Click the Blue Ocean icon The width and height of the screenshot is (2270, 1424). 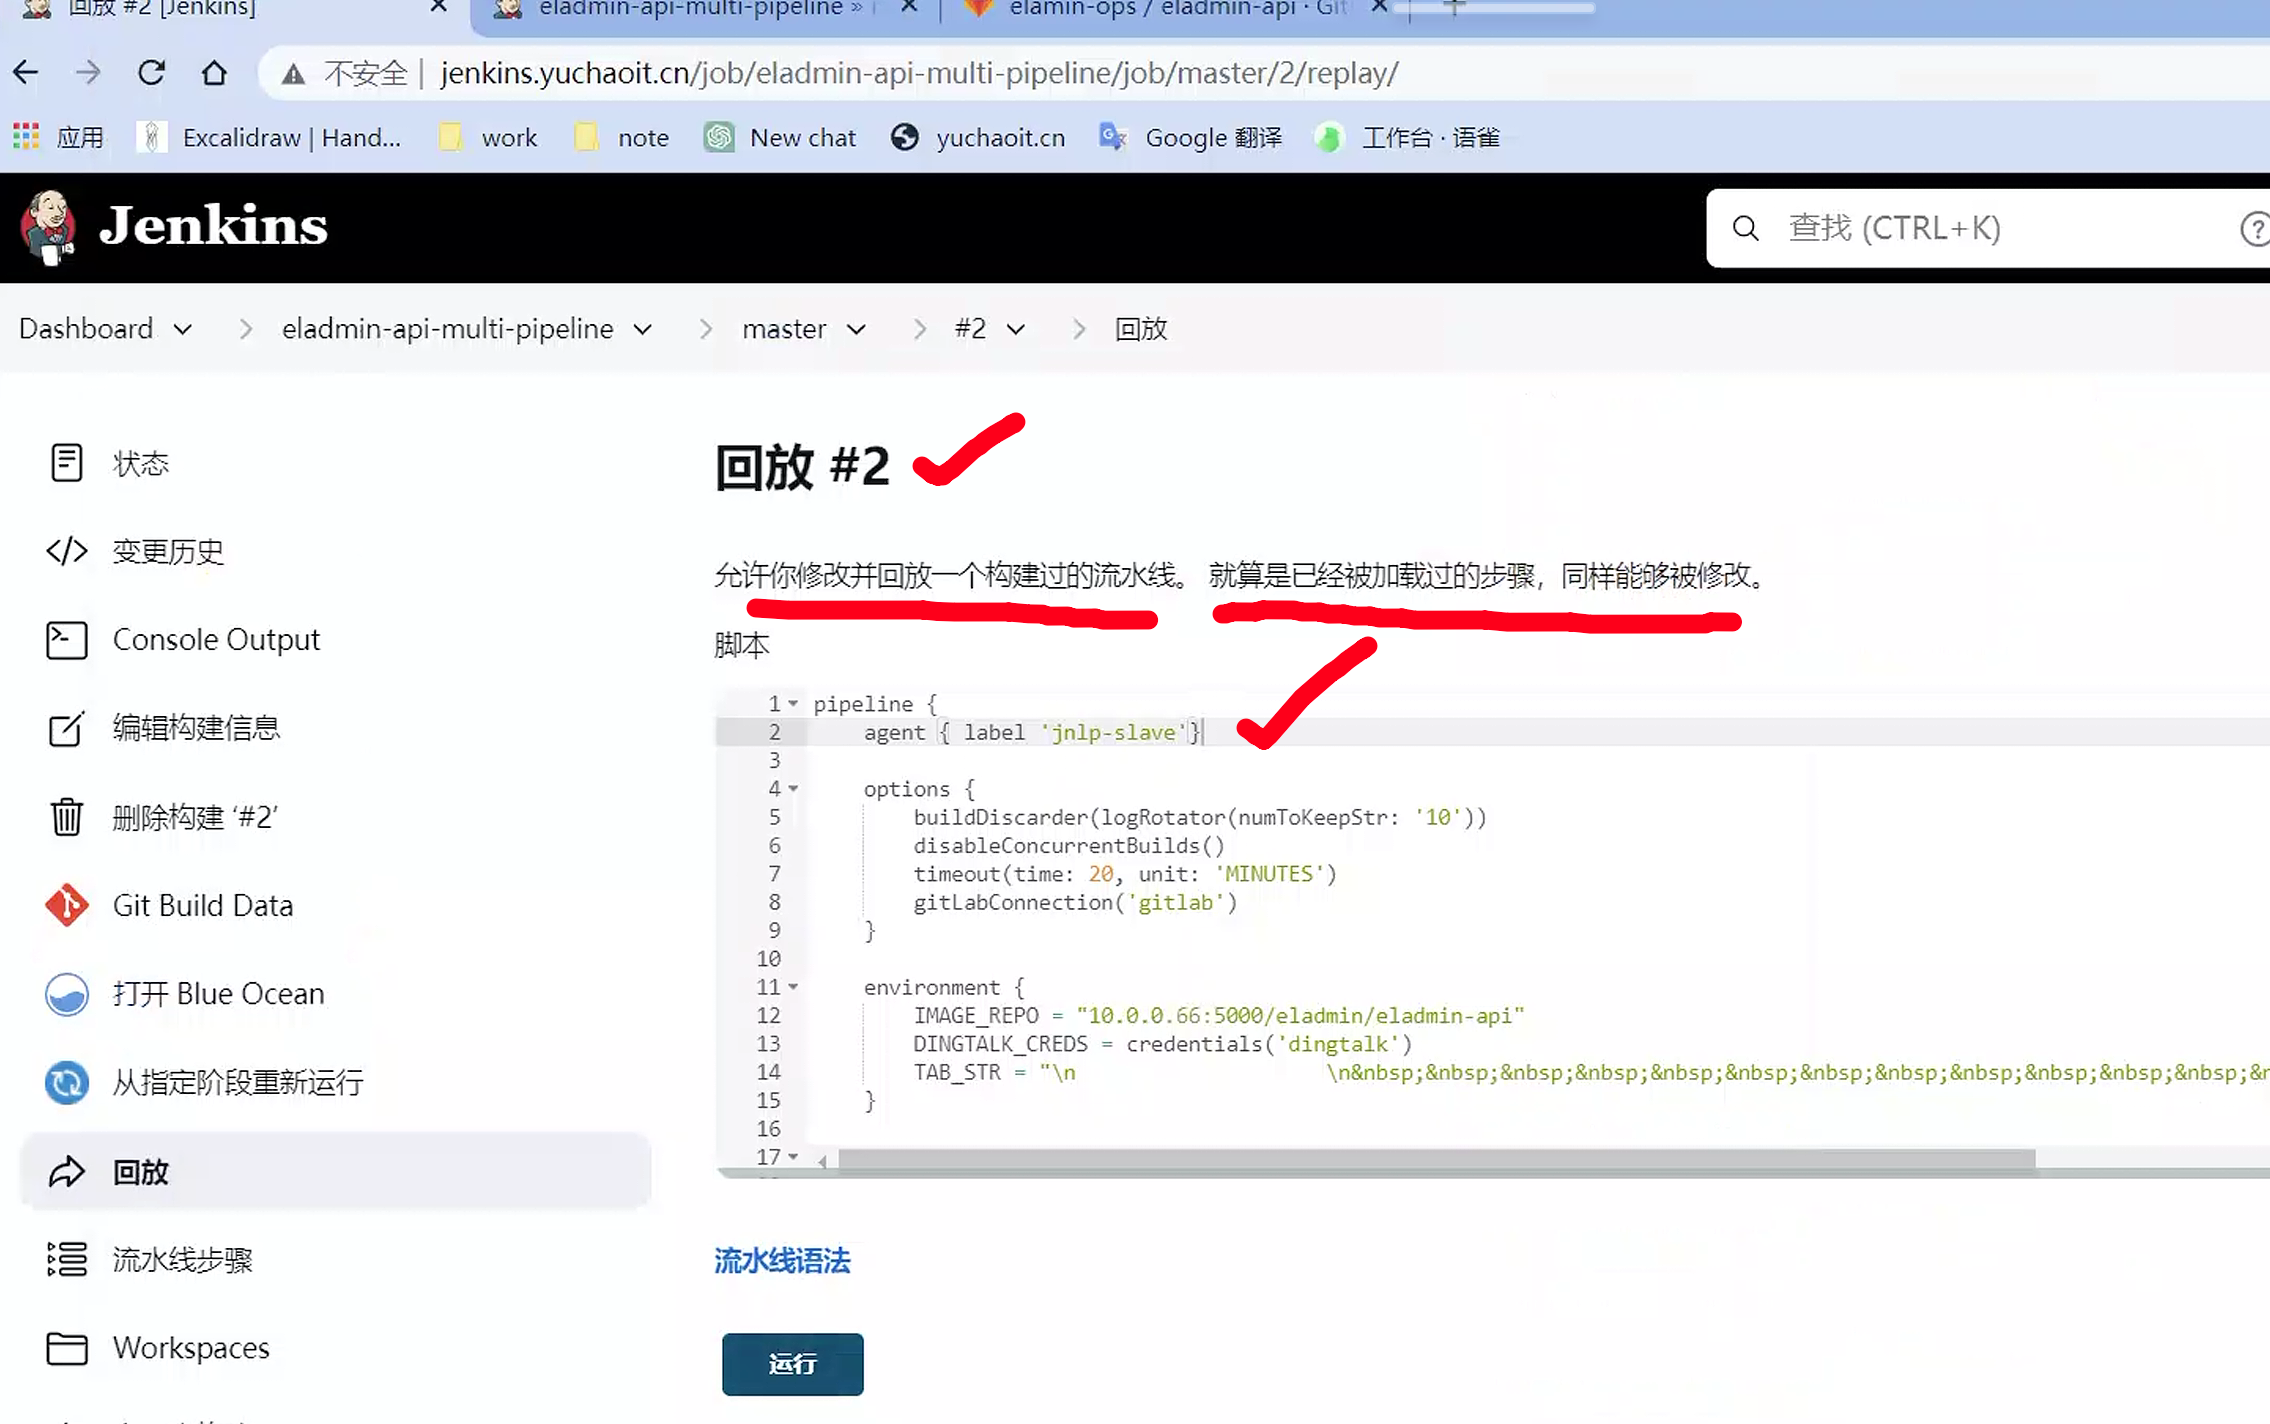(x=66, y=994)
